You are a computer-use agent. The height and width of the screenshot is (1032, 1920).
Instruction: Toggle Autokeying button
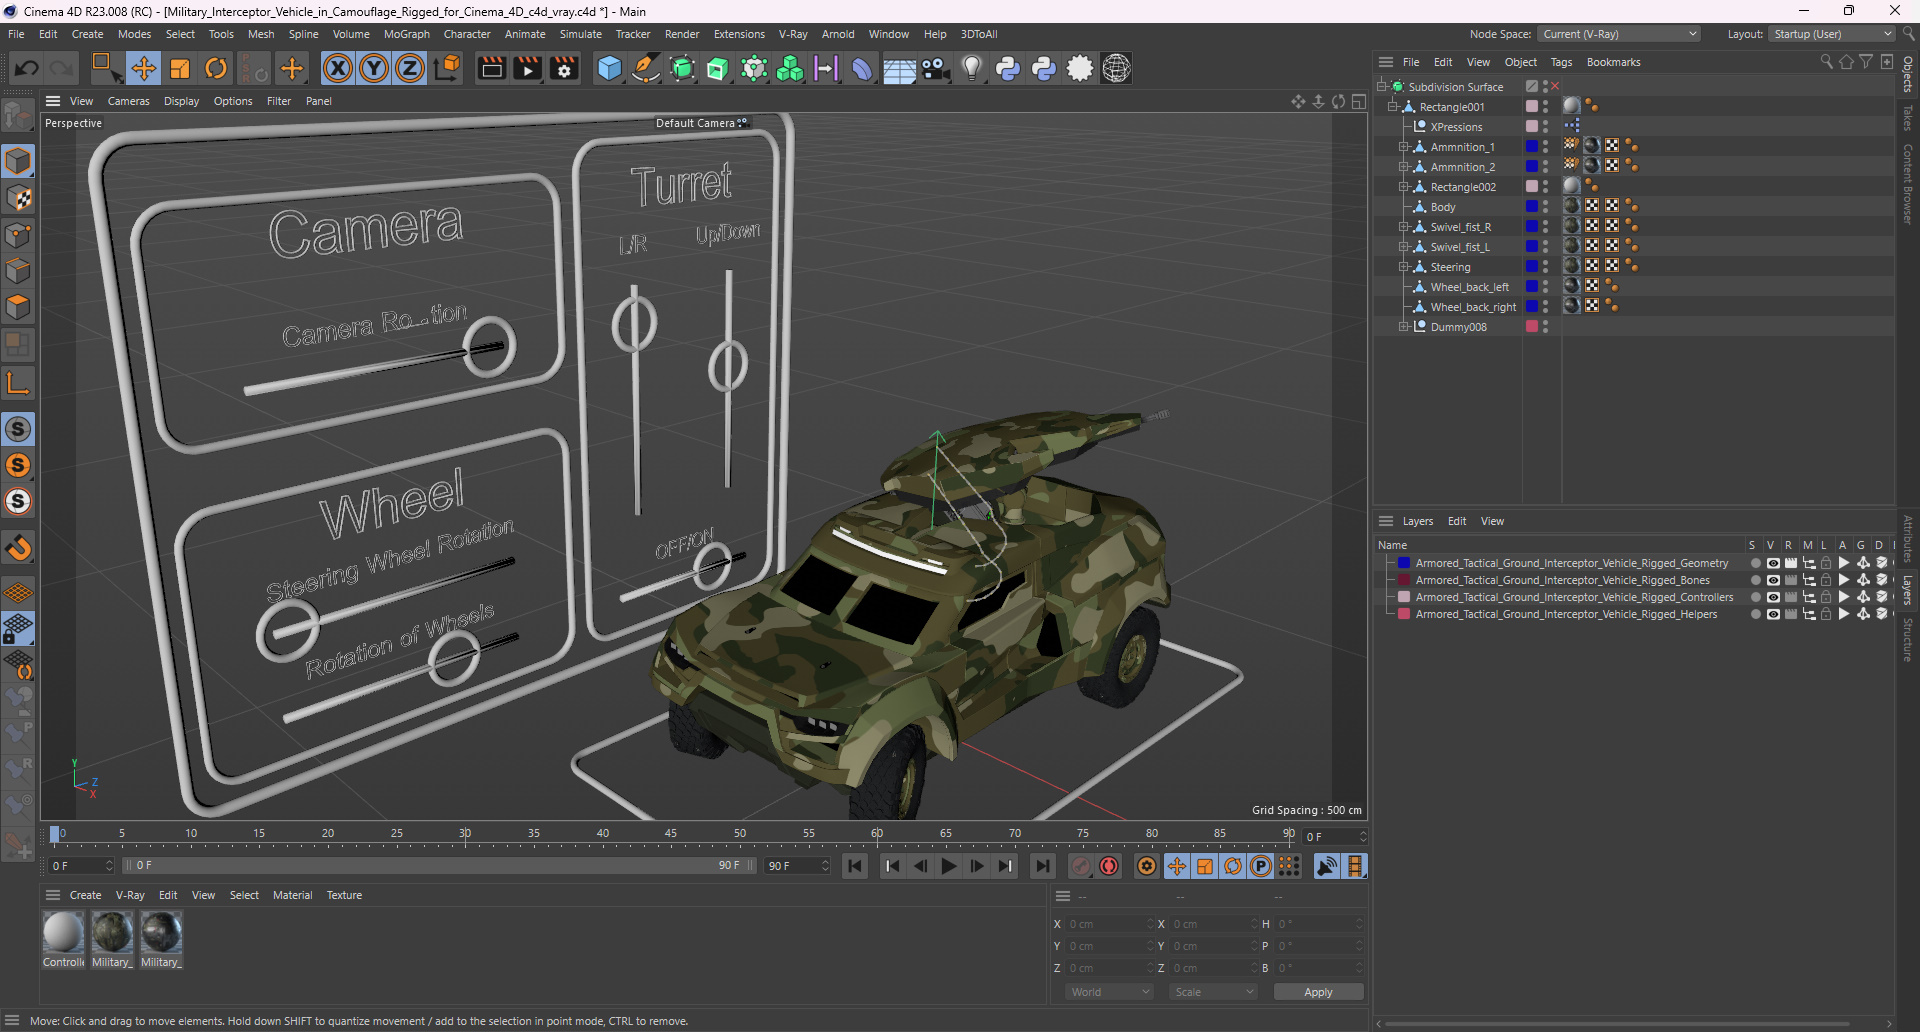tap(1109, 866)
